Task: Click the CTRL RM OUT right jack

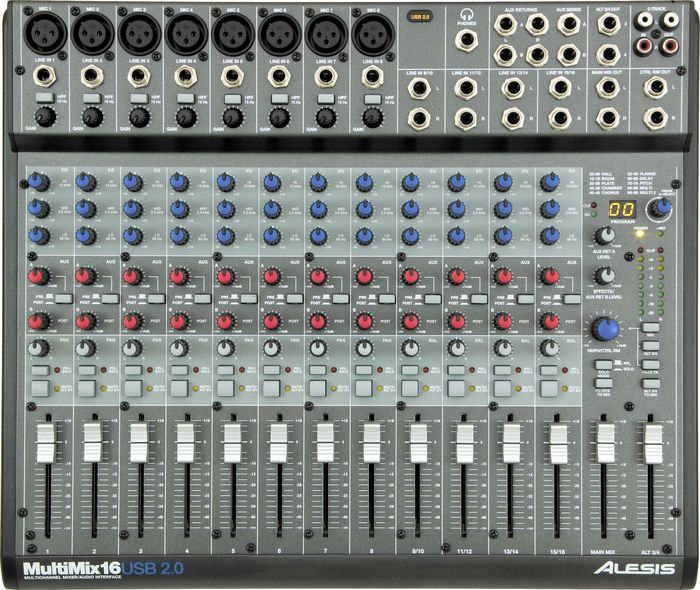Action: (655, 118)
